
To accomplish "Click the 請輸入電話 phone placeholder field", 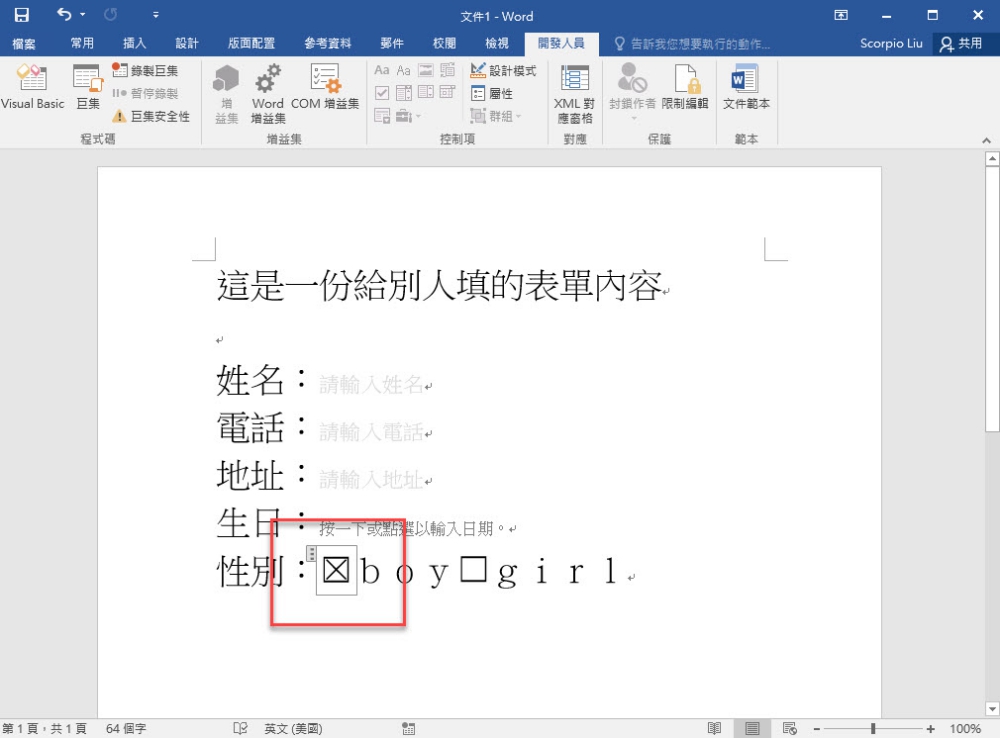I will pyautogui.click(x=371, y=432).
